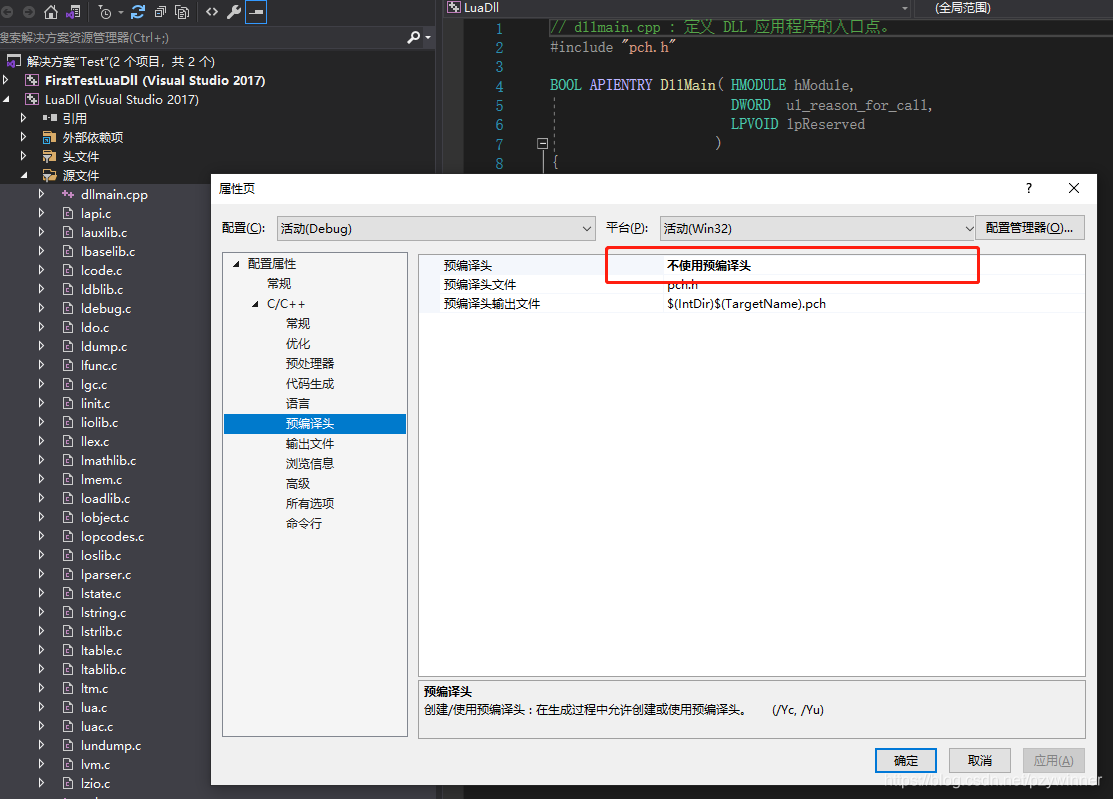Click the clock history icon in the toolbar
Image resolution: width=1113 pixels, height=799 pixels.
[106, 12]
